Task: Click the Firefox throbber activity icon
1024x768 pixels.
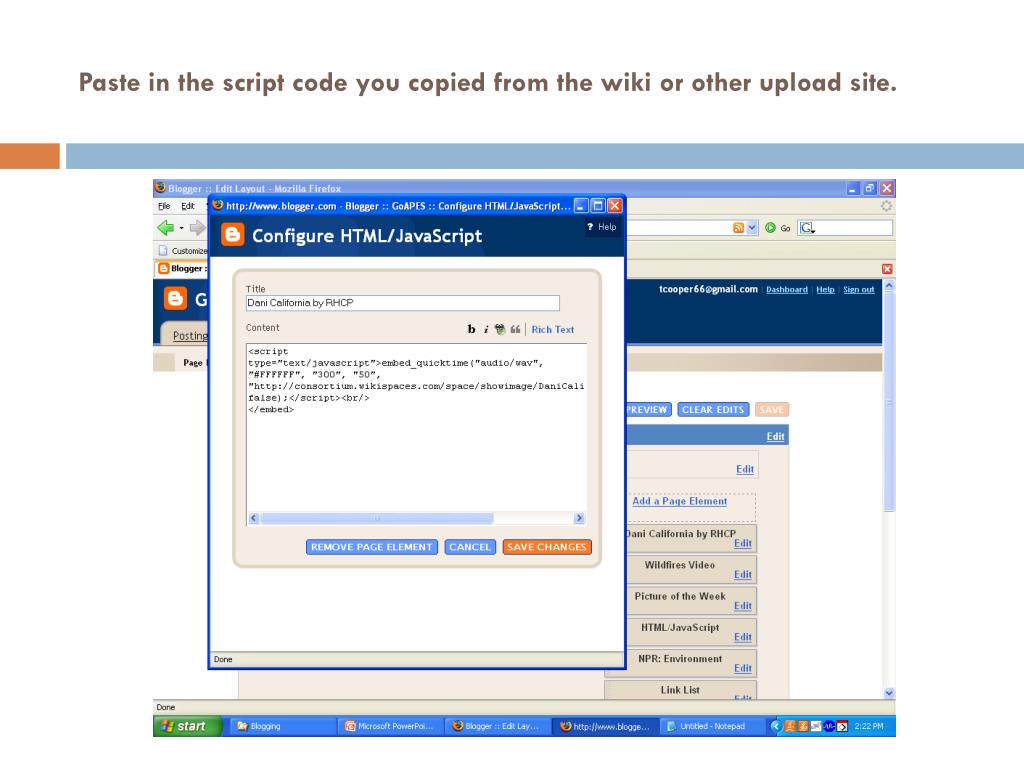Action: click(886, 206)
